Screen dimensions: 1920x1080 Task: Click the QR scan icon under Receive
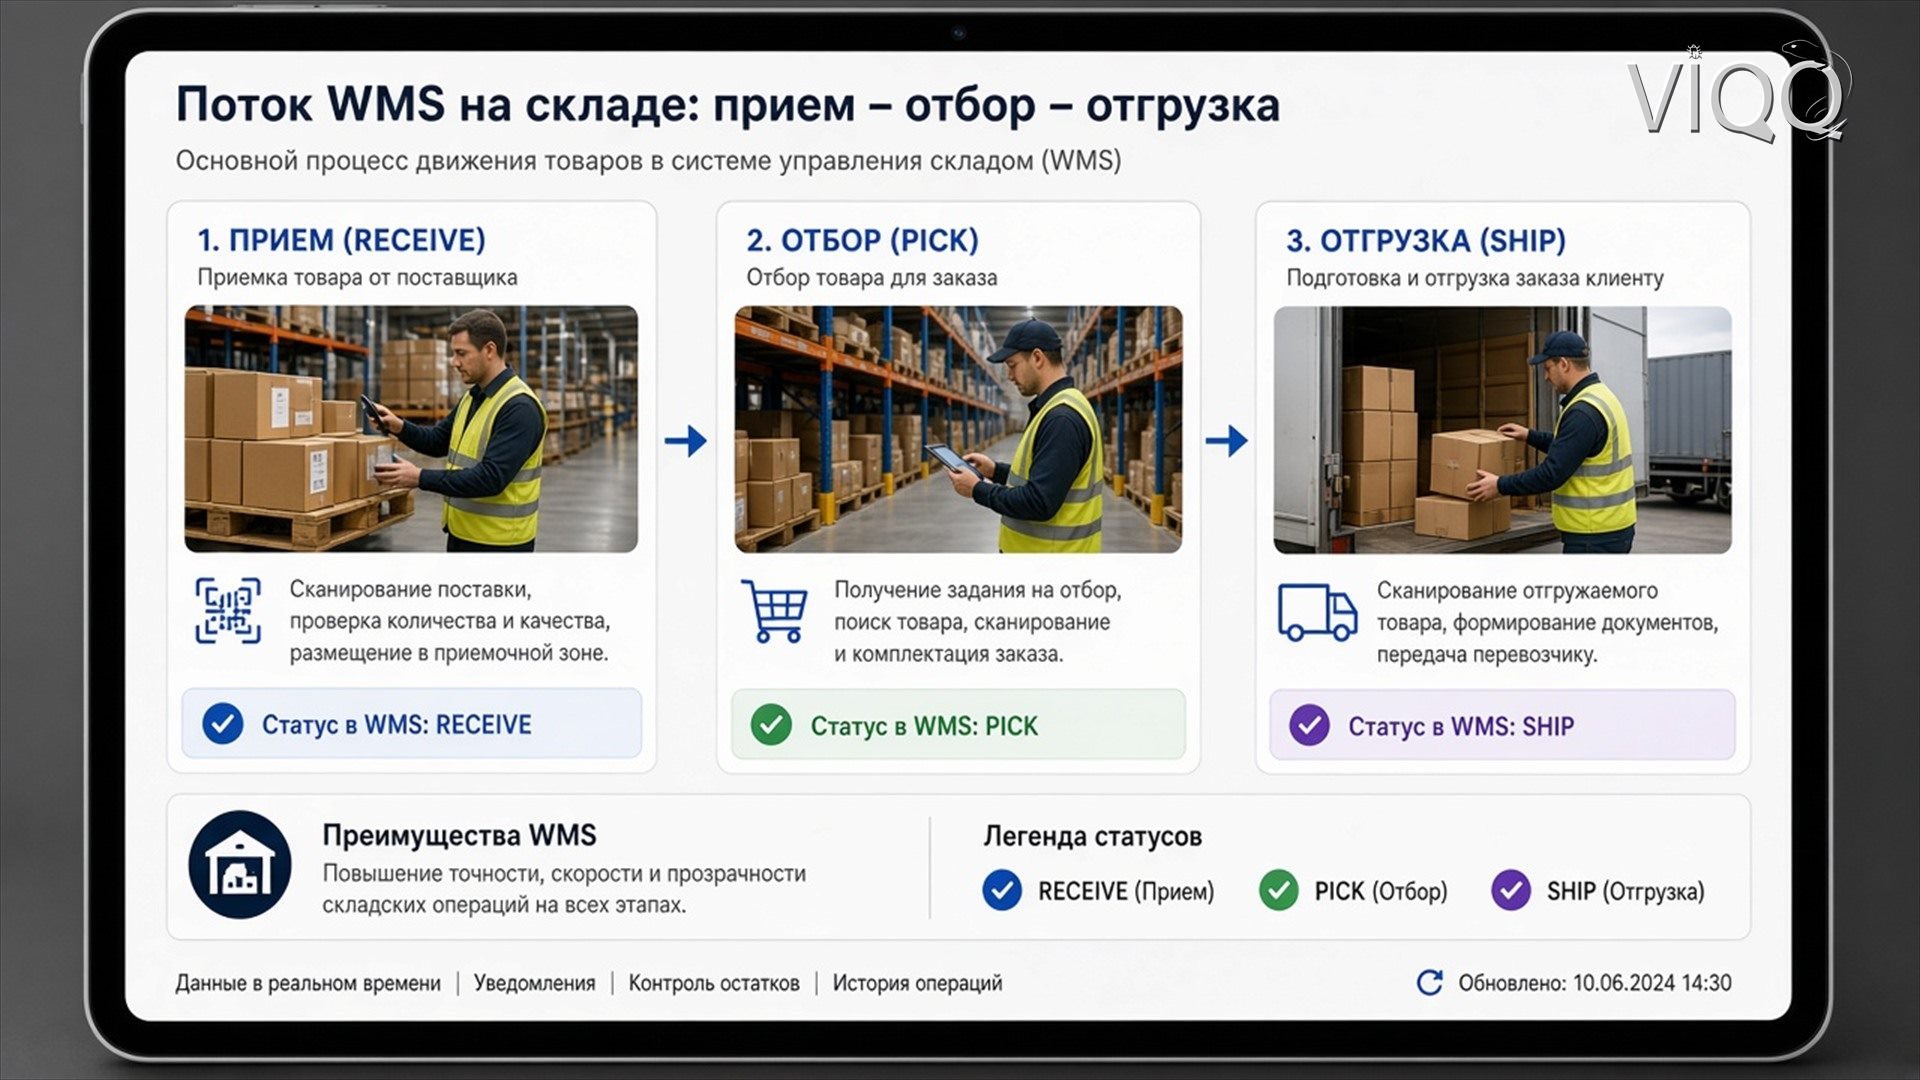(228, 610)
